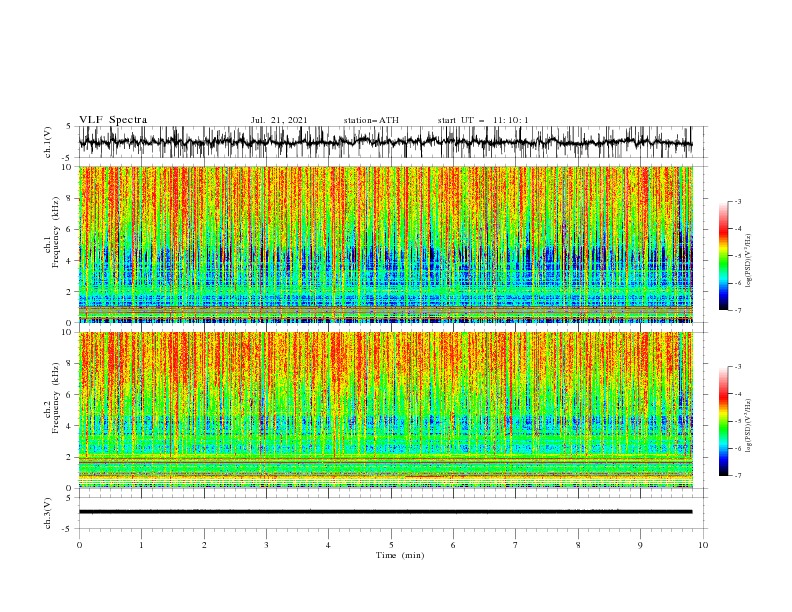Click the '4' kHz tick on ch.2 frequency axis
Screen dimensions: 792x612
coord(70,426)
